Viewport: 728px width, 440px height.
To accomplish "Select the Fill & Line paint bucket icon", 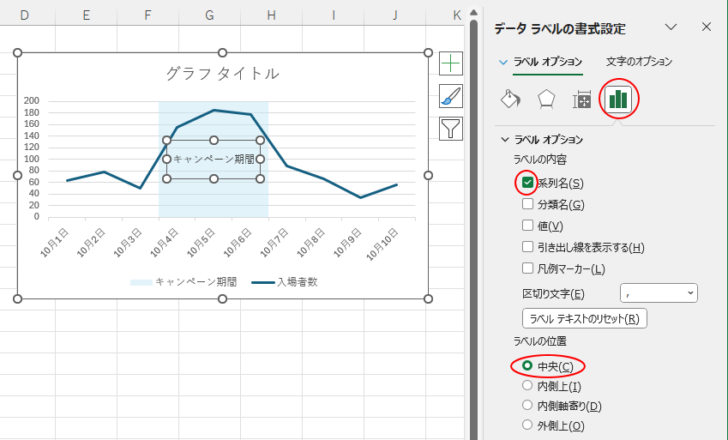I will pyautogui.click(x=510, y=99).
